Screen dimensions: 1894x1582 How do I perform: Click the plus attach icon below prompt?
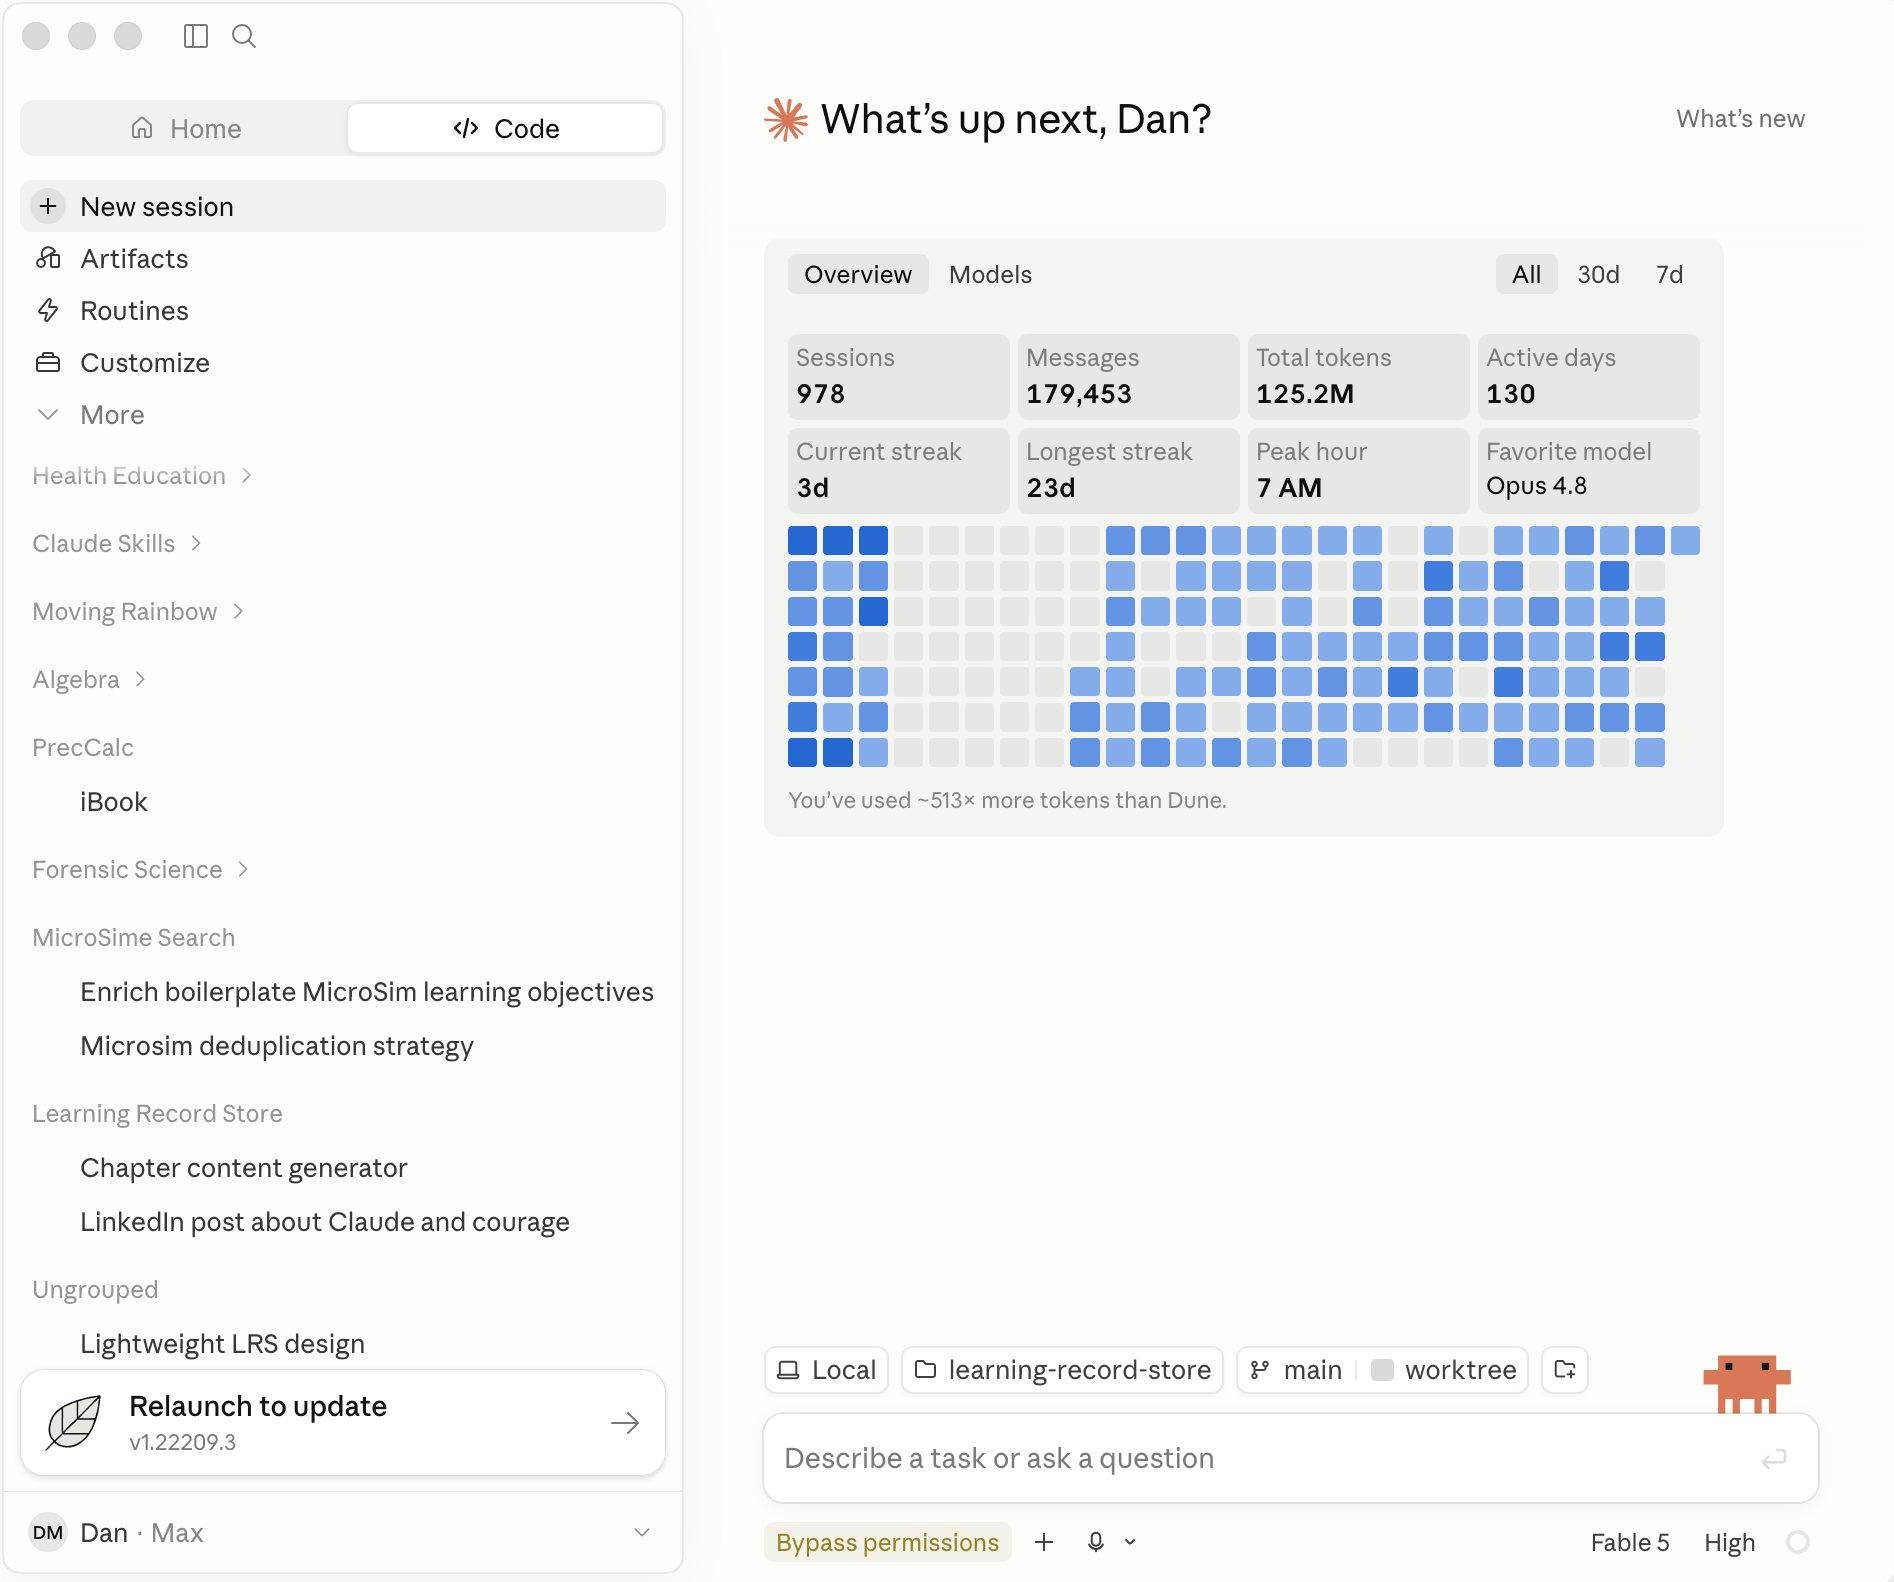1044,1542
